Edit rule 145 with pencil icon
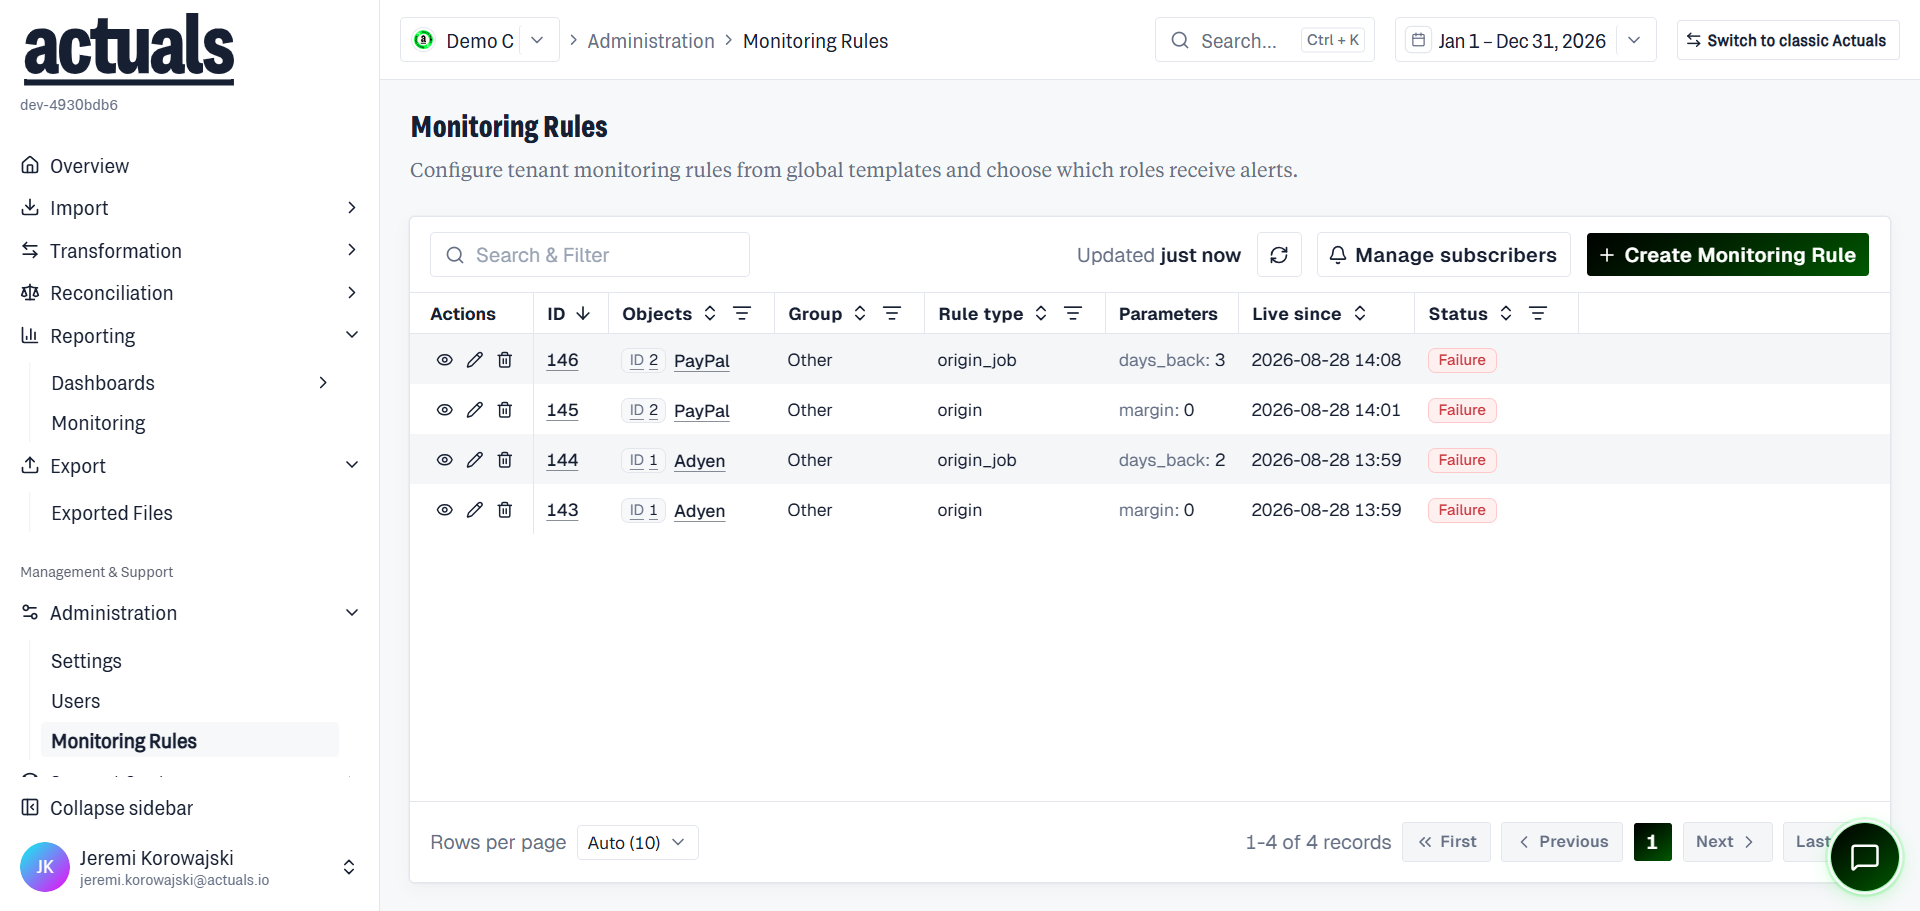Screen dimensions: 1920x911 pos(475,410)
